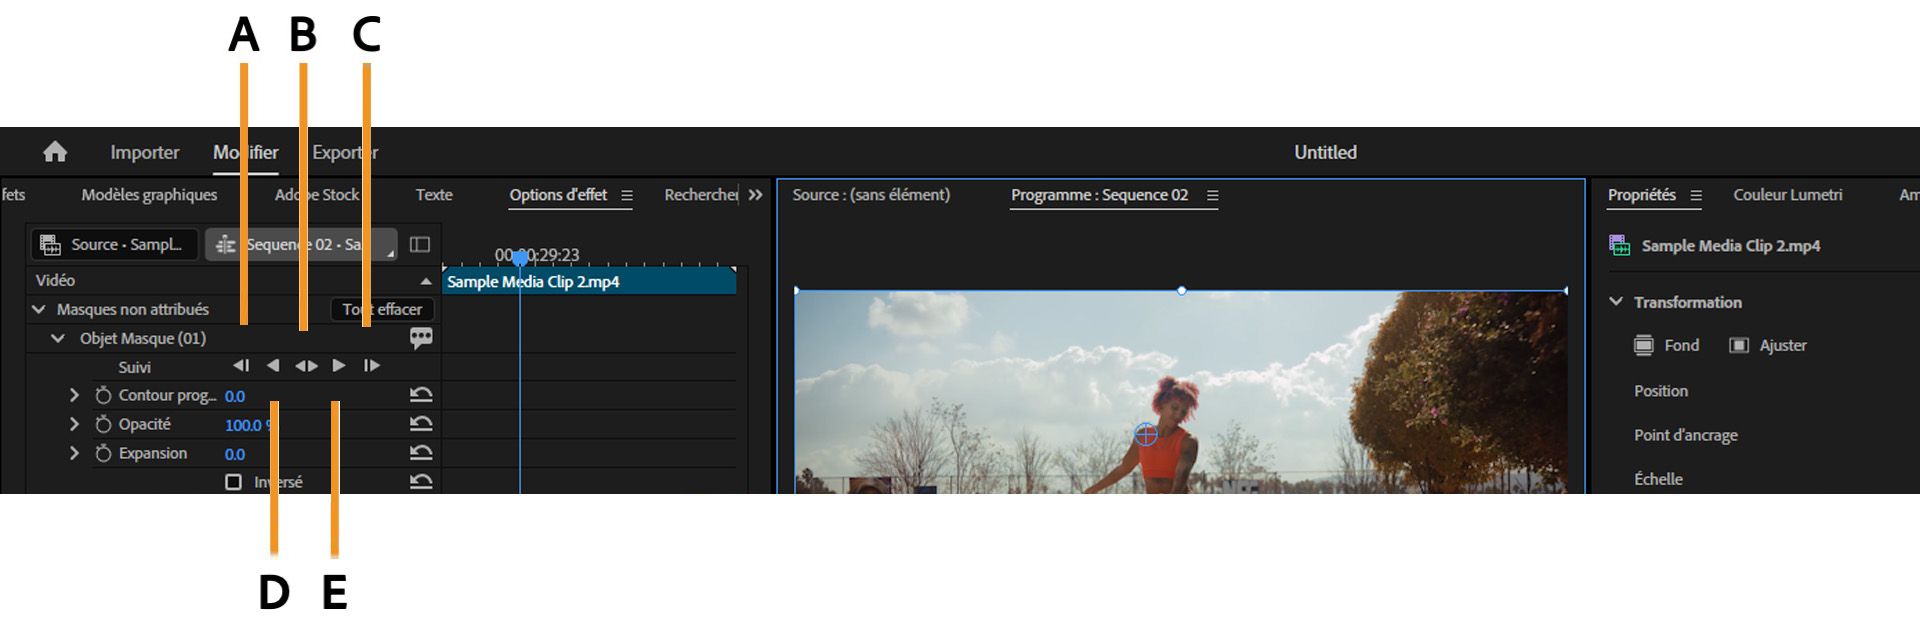
Task: Click top-center transform handle in monitor
Action: [x=1181, y=290]
